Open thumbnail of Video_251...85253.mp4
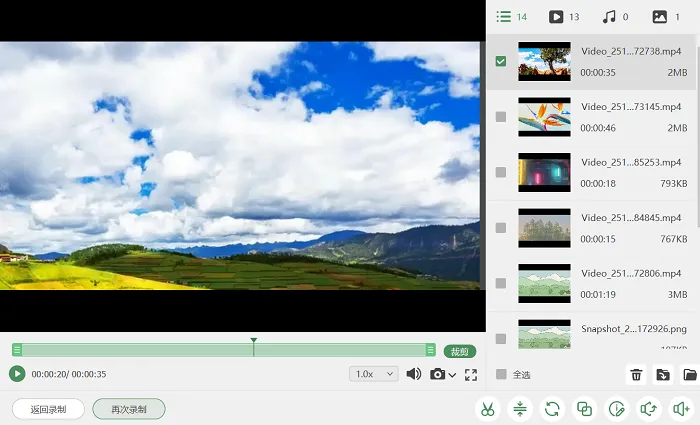Screen dimensions: 700x425 [x=544, y=172]
